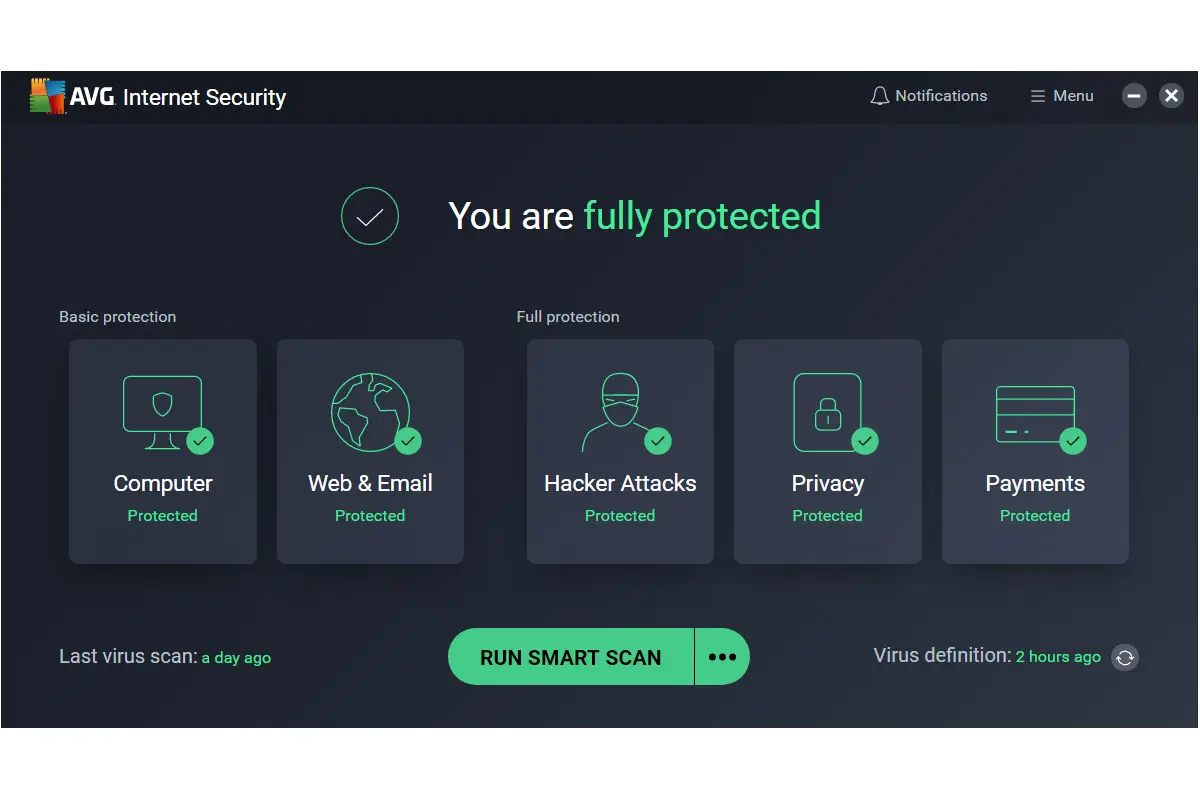Click the 2 hours ago definition link

coord(1058,657)
